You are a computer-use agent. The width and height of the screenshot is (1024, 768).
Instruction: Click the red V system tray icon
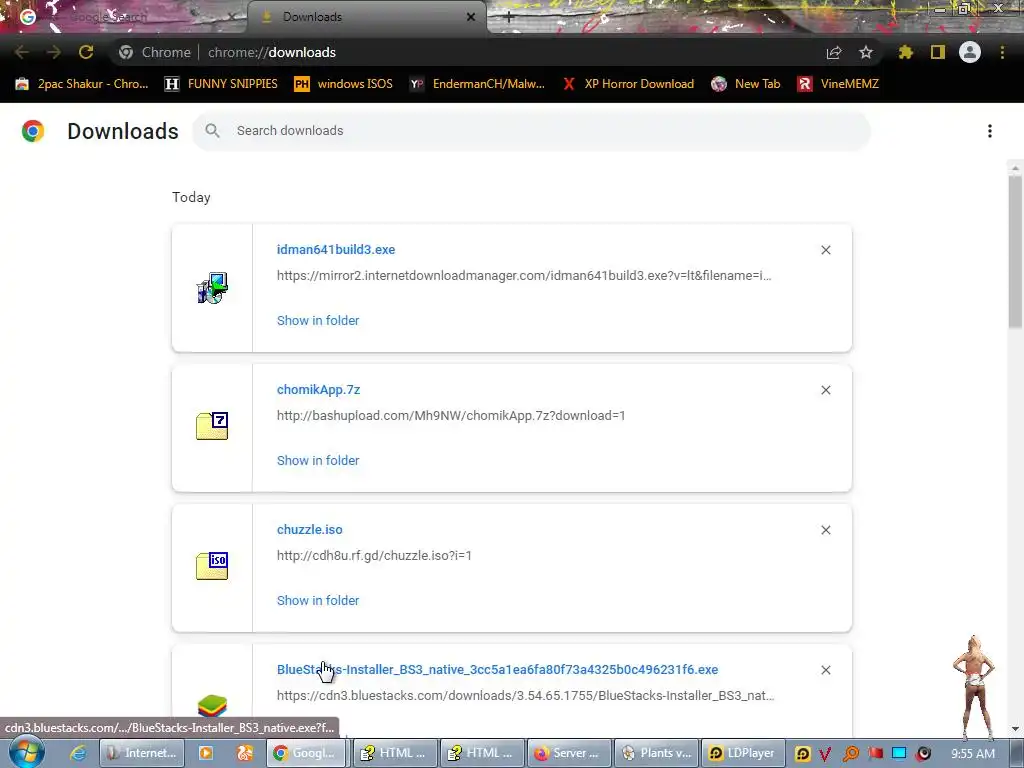825,754
